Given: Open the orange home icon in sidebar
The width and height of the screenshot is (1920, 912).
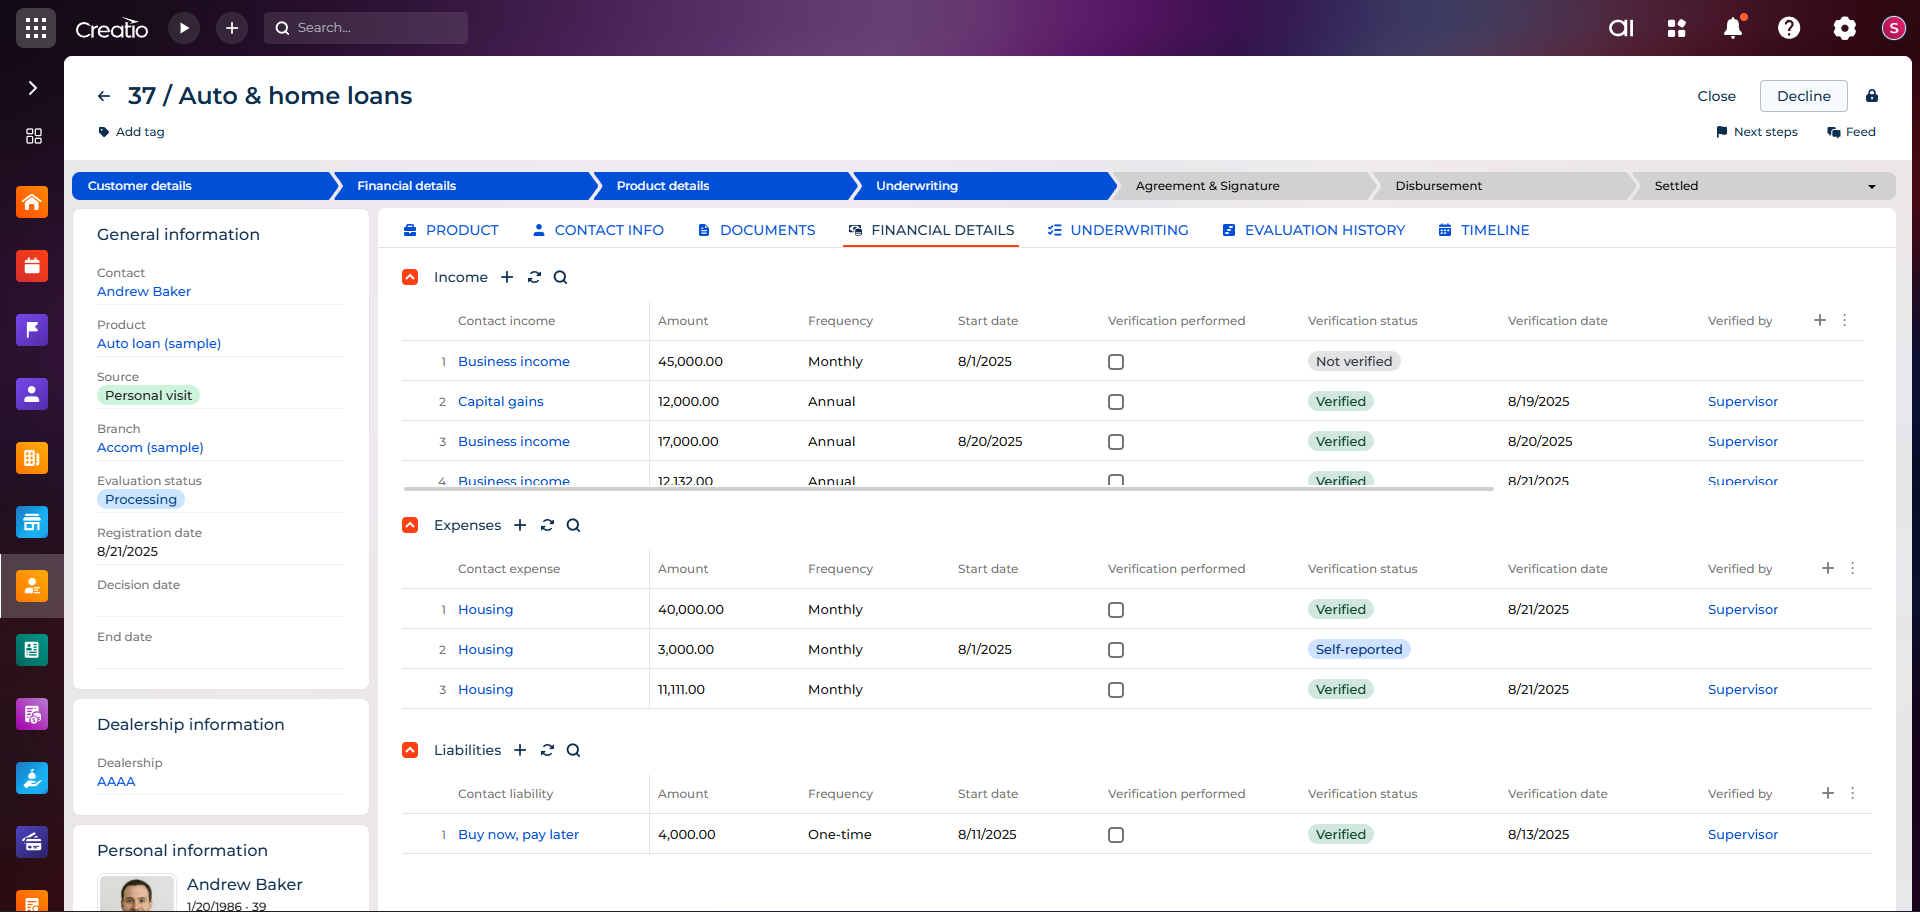Looking at the screenshot, I should click(x=32, y=202).
